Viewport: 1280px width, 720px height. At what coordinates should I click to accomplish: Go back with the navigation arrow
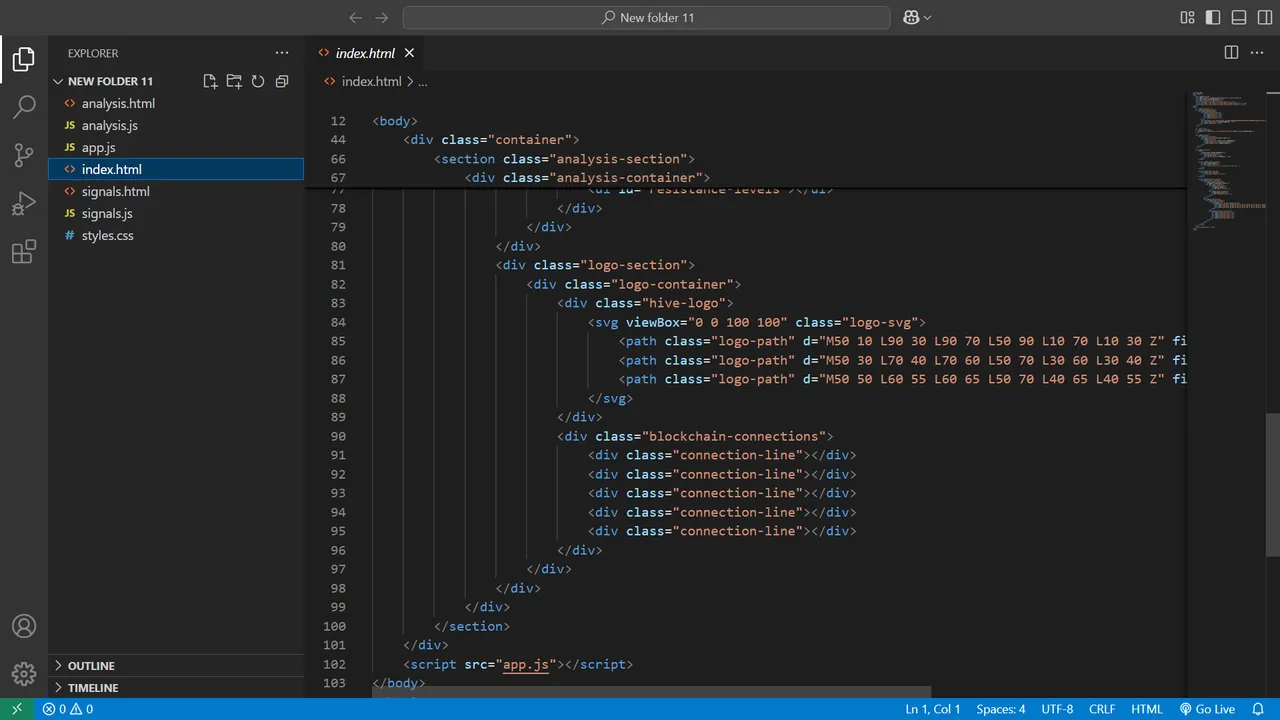point(355,17)
